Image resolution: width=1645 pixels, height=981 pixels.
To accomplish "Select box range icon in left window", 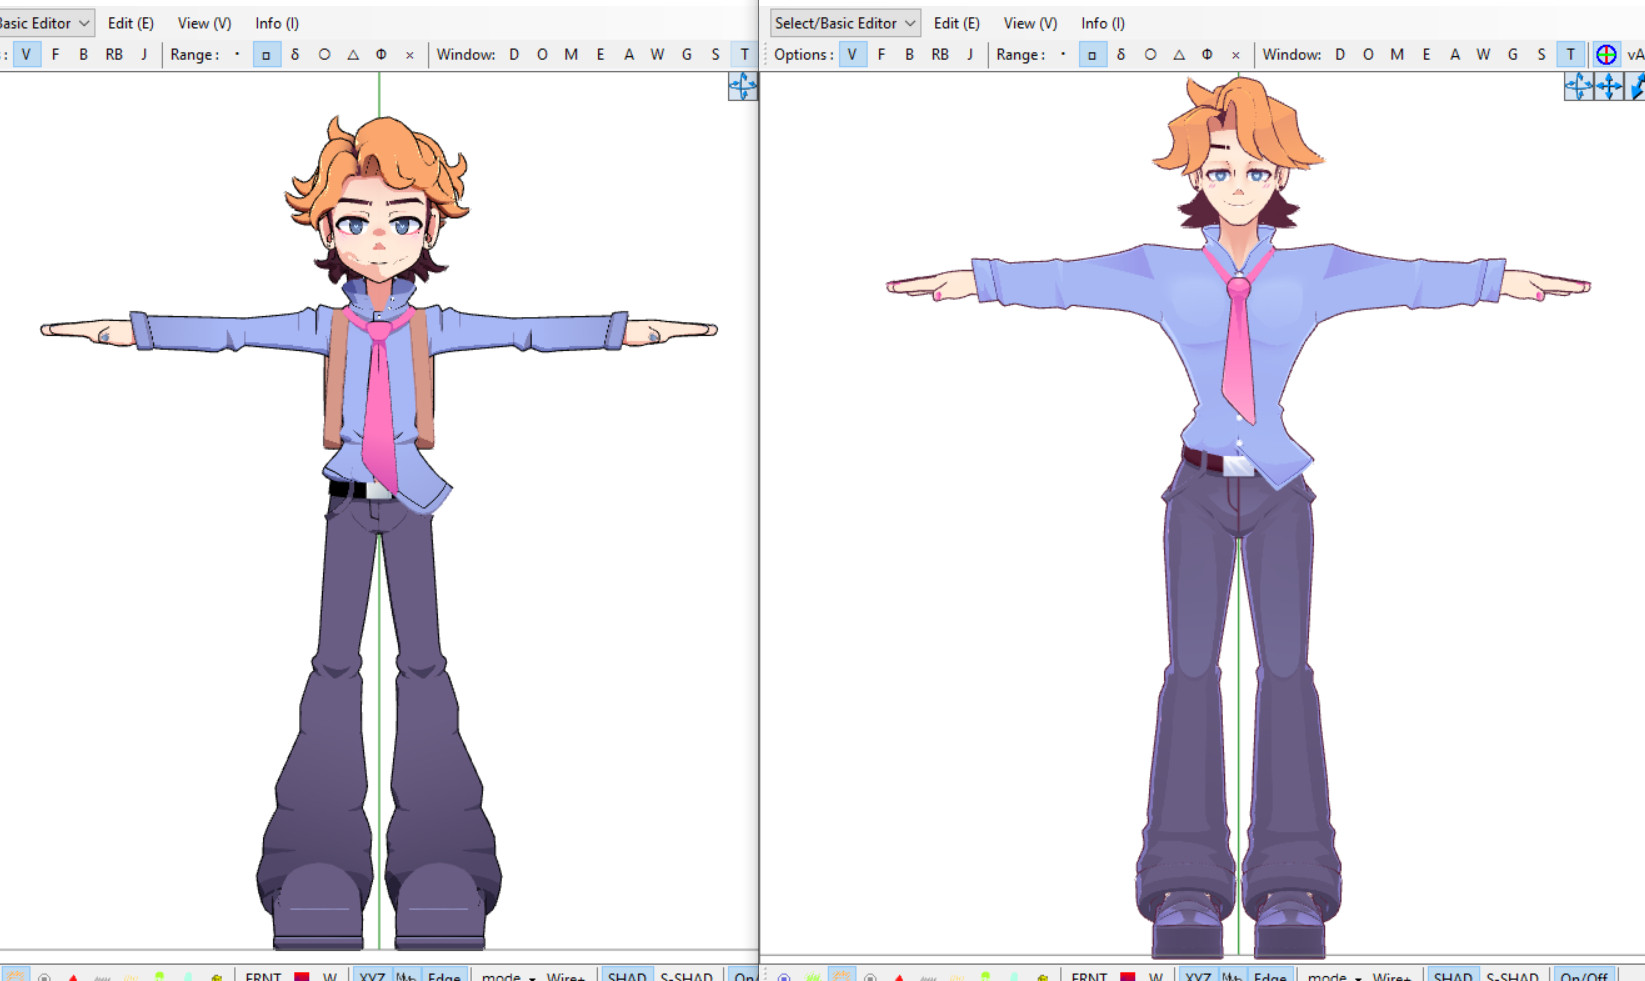I will pos(266,54).
